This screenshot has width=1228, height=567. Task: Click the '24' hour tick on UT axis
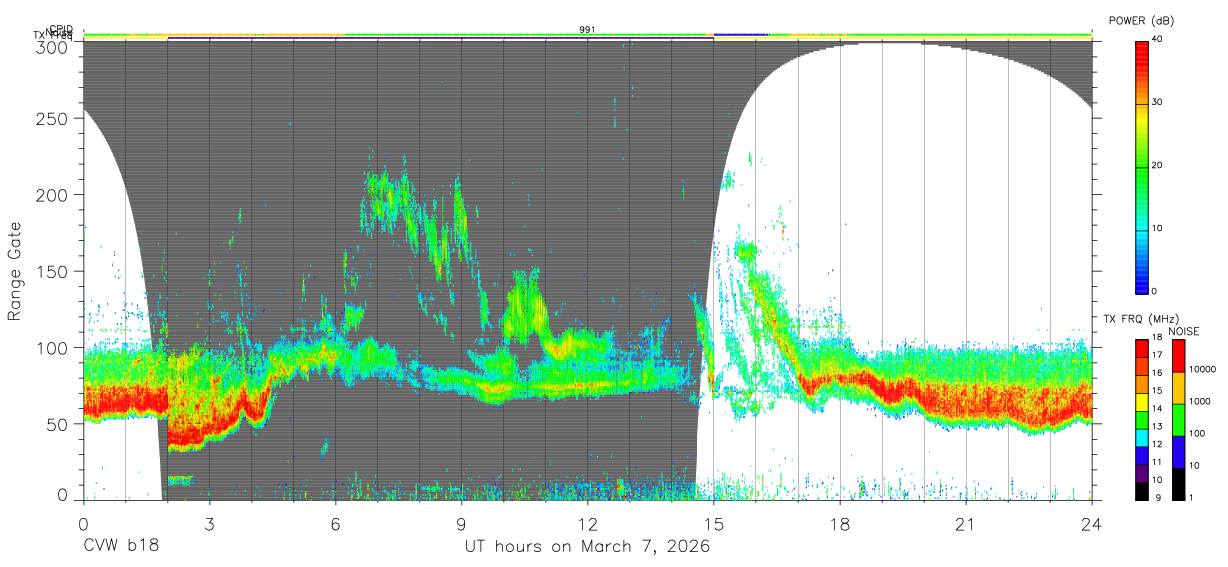click(1091, 523)
